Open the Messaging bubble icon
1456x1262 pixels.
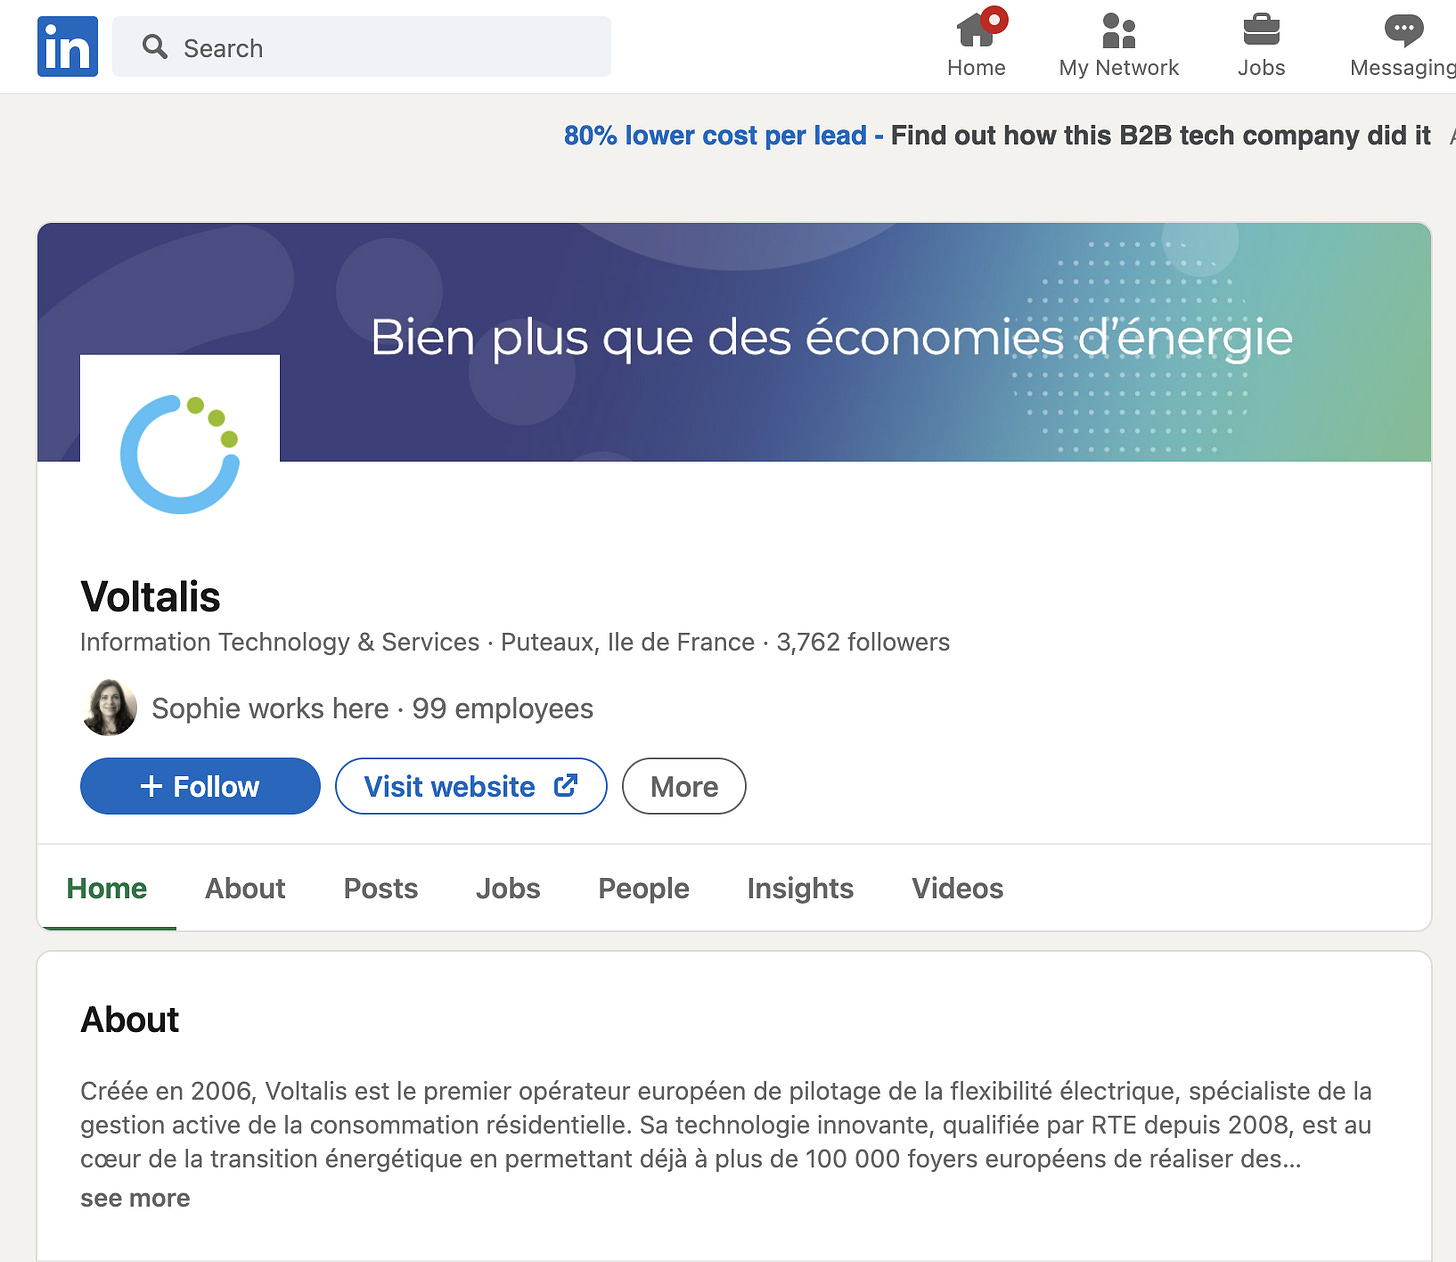(x=1403, y=30)
